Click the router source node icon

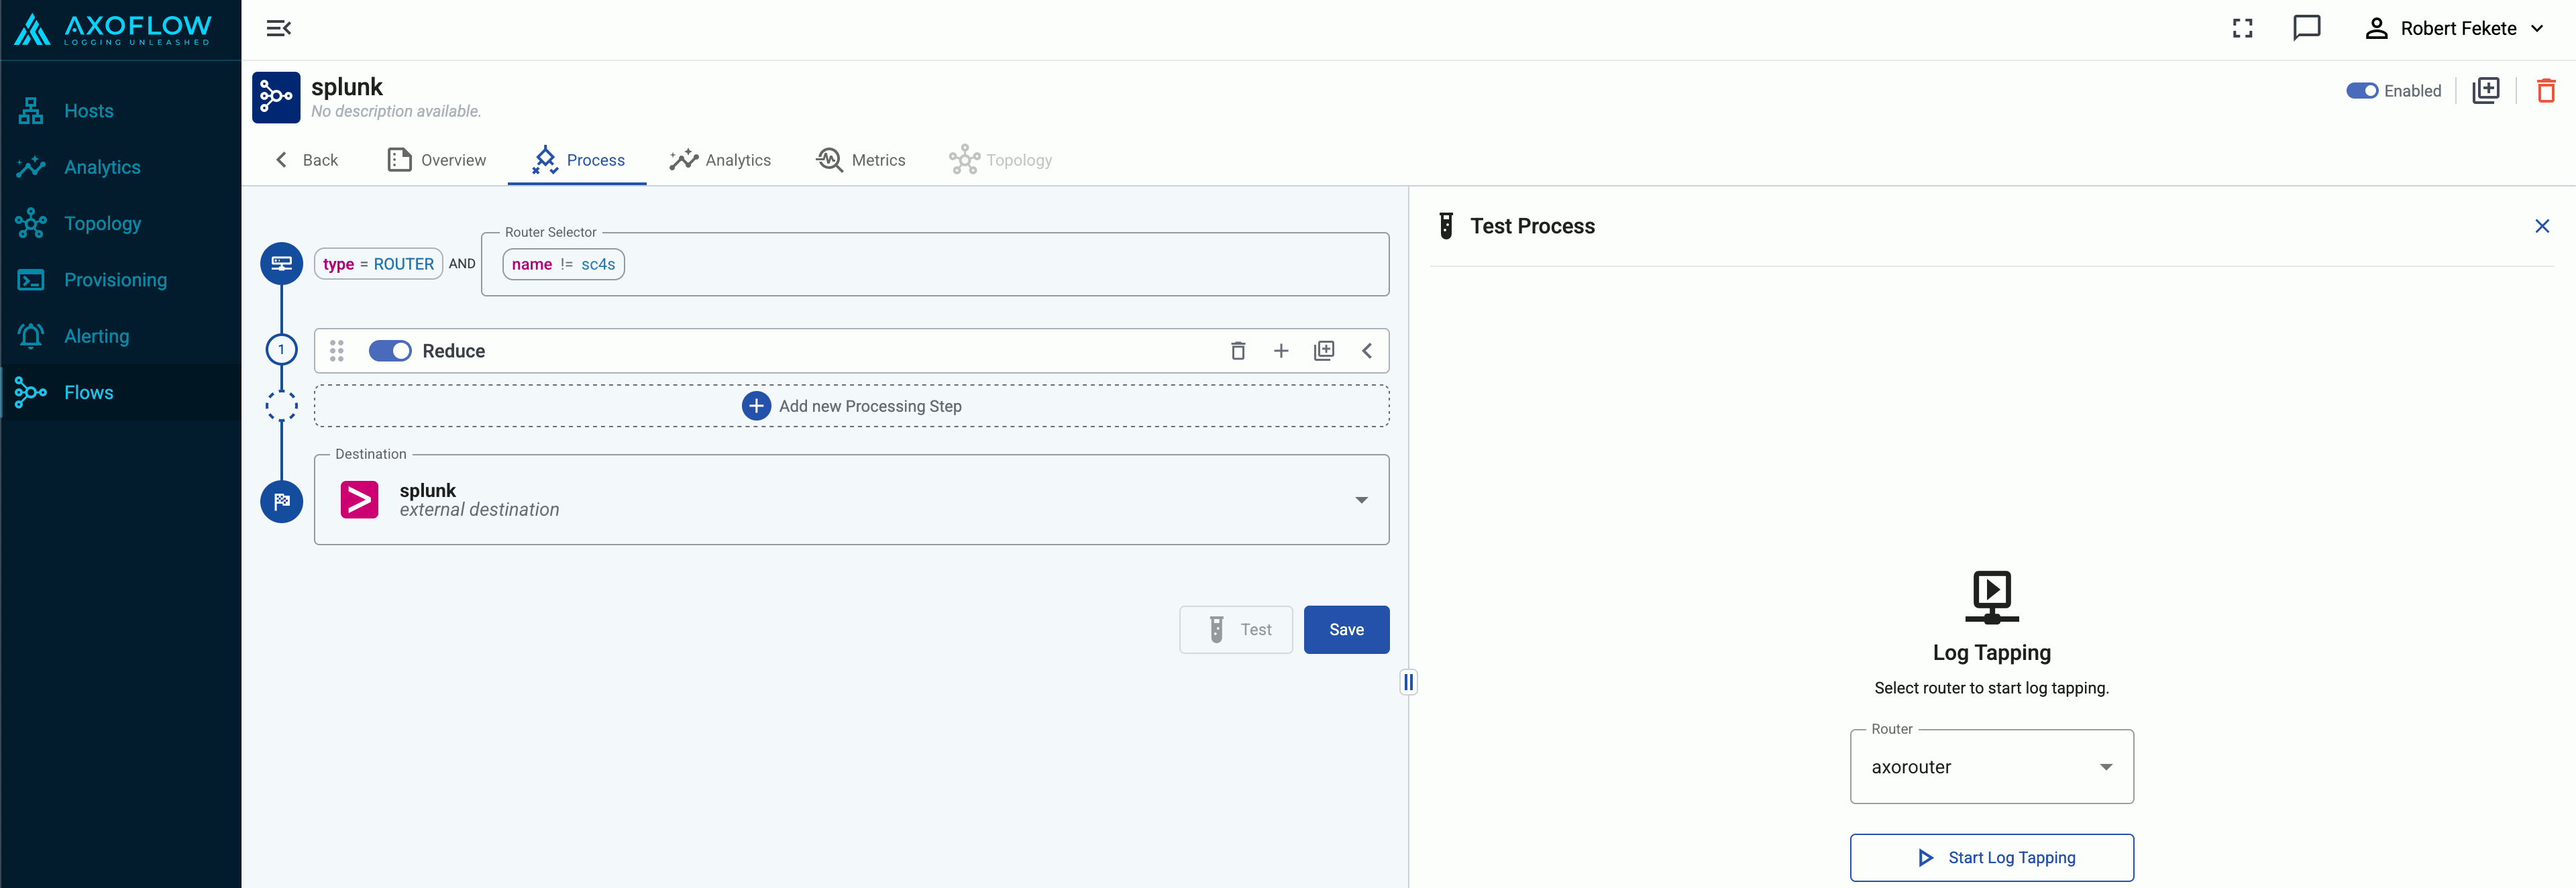[x=281, y=263]
